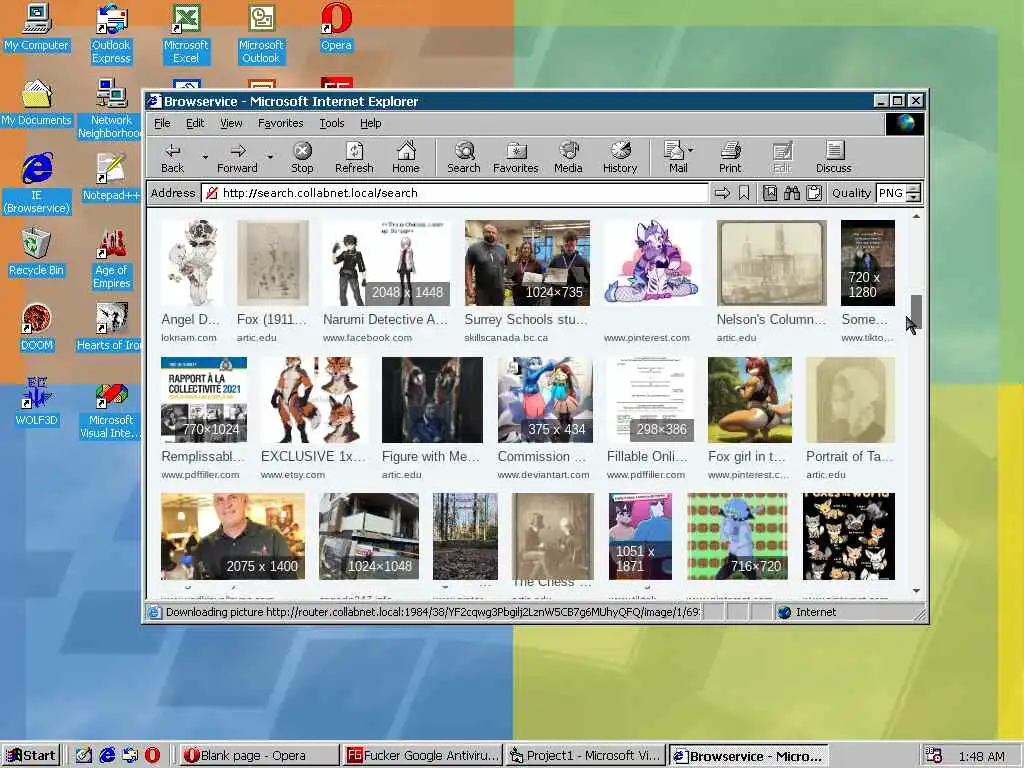Go to the Home page
Image resolution: width=1024 pixels, height=768 pixels.
[406, 157]
